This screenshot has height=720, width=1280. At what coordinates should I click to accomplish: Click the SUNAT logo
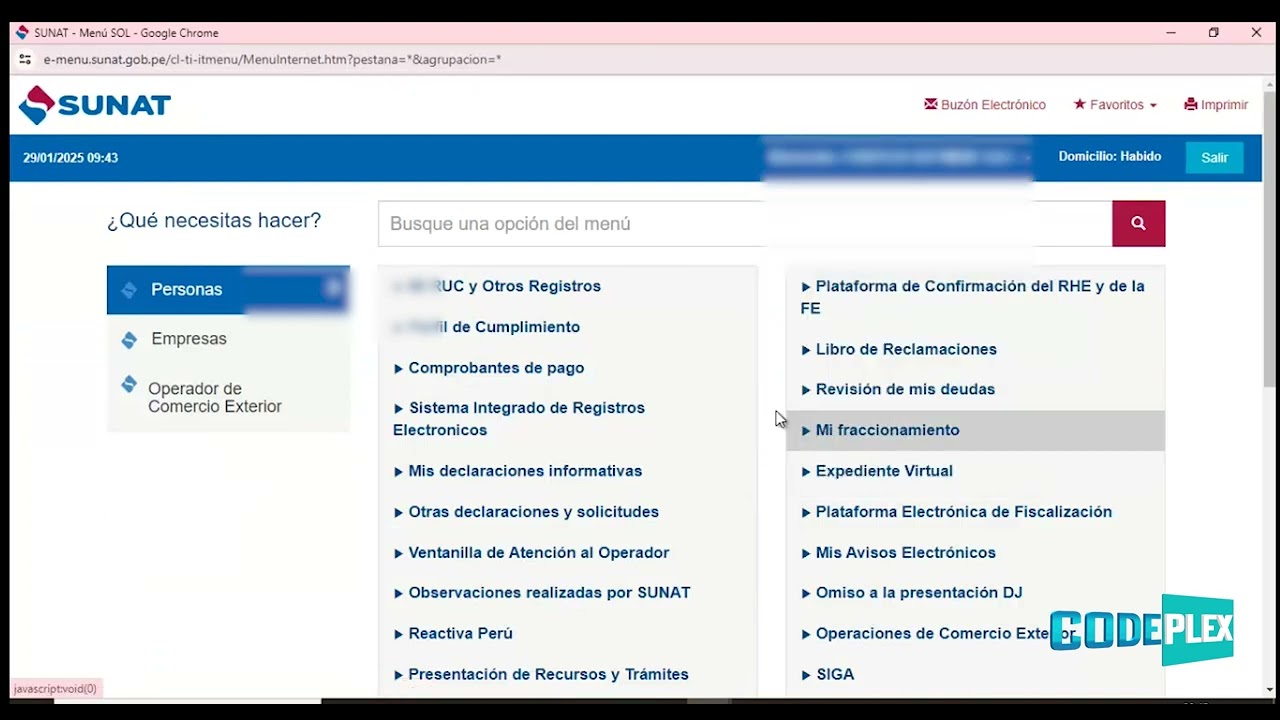[95, 105]
